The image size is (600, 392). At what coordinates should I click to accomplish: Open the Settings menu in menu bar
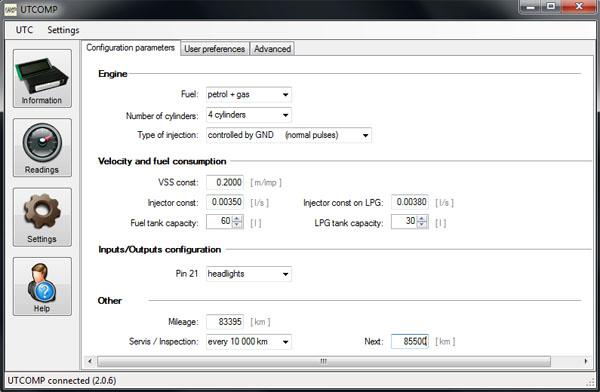point(63,30)
